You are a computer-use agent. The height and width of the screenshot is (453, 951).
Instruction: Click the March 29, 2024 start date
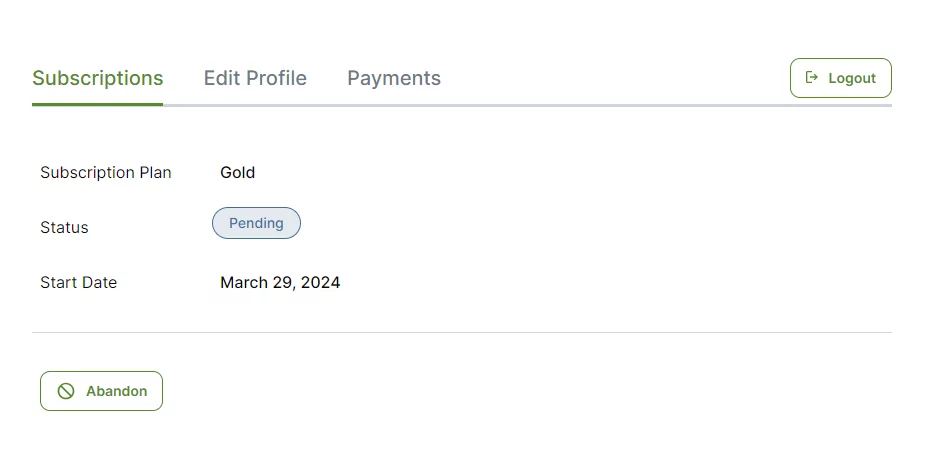(x=280, y=283)
